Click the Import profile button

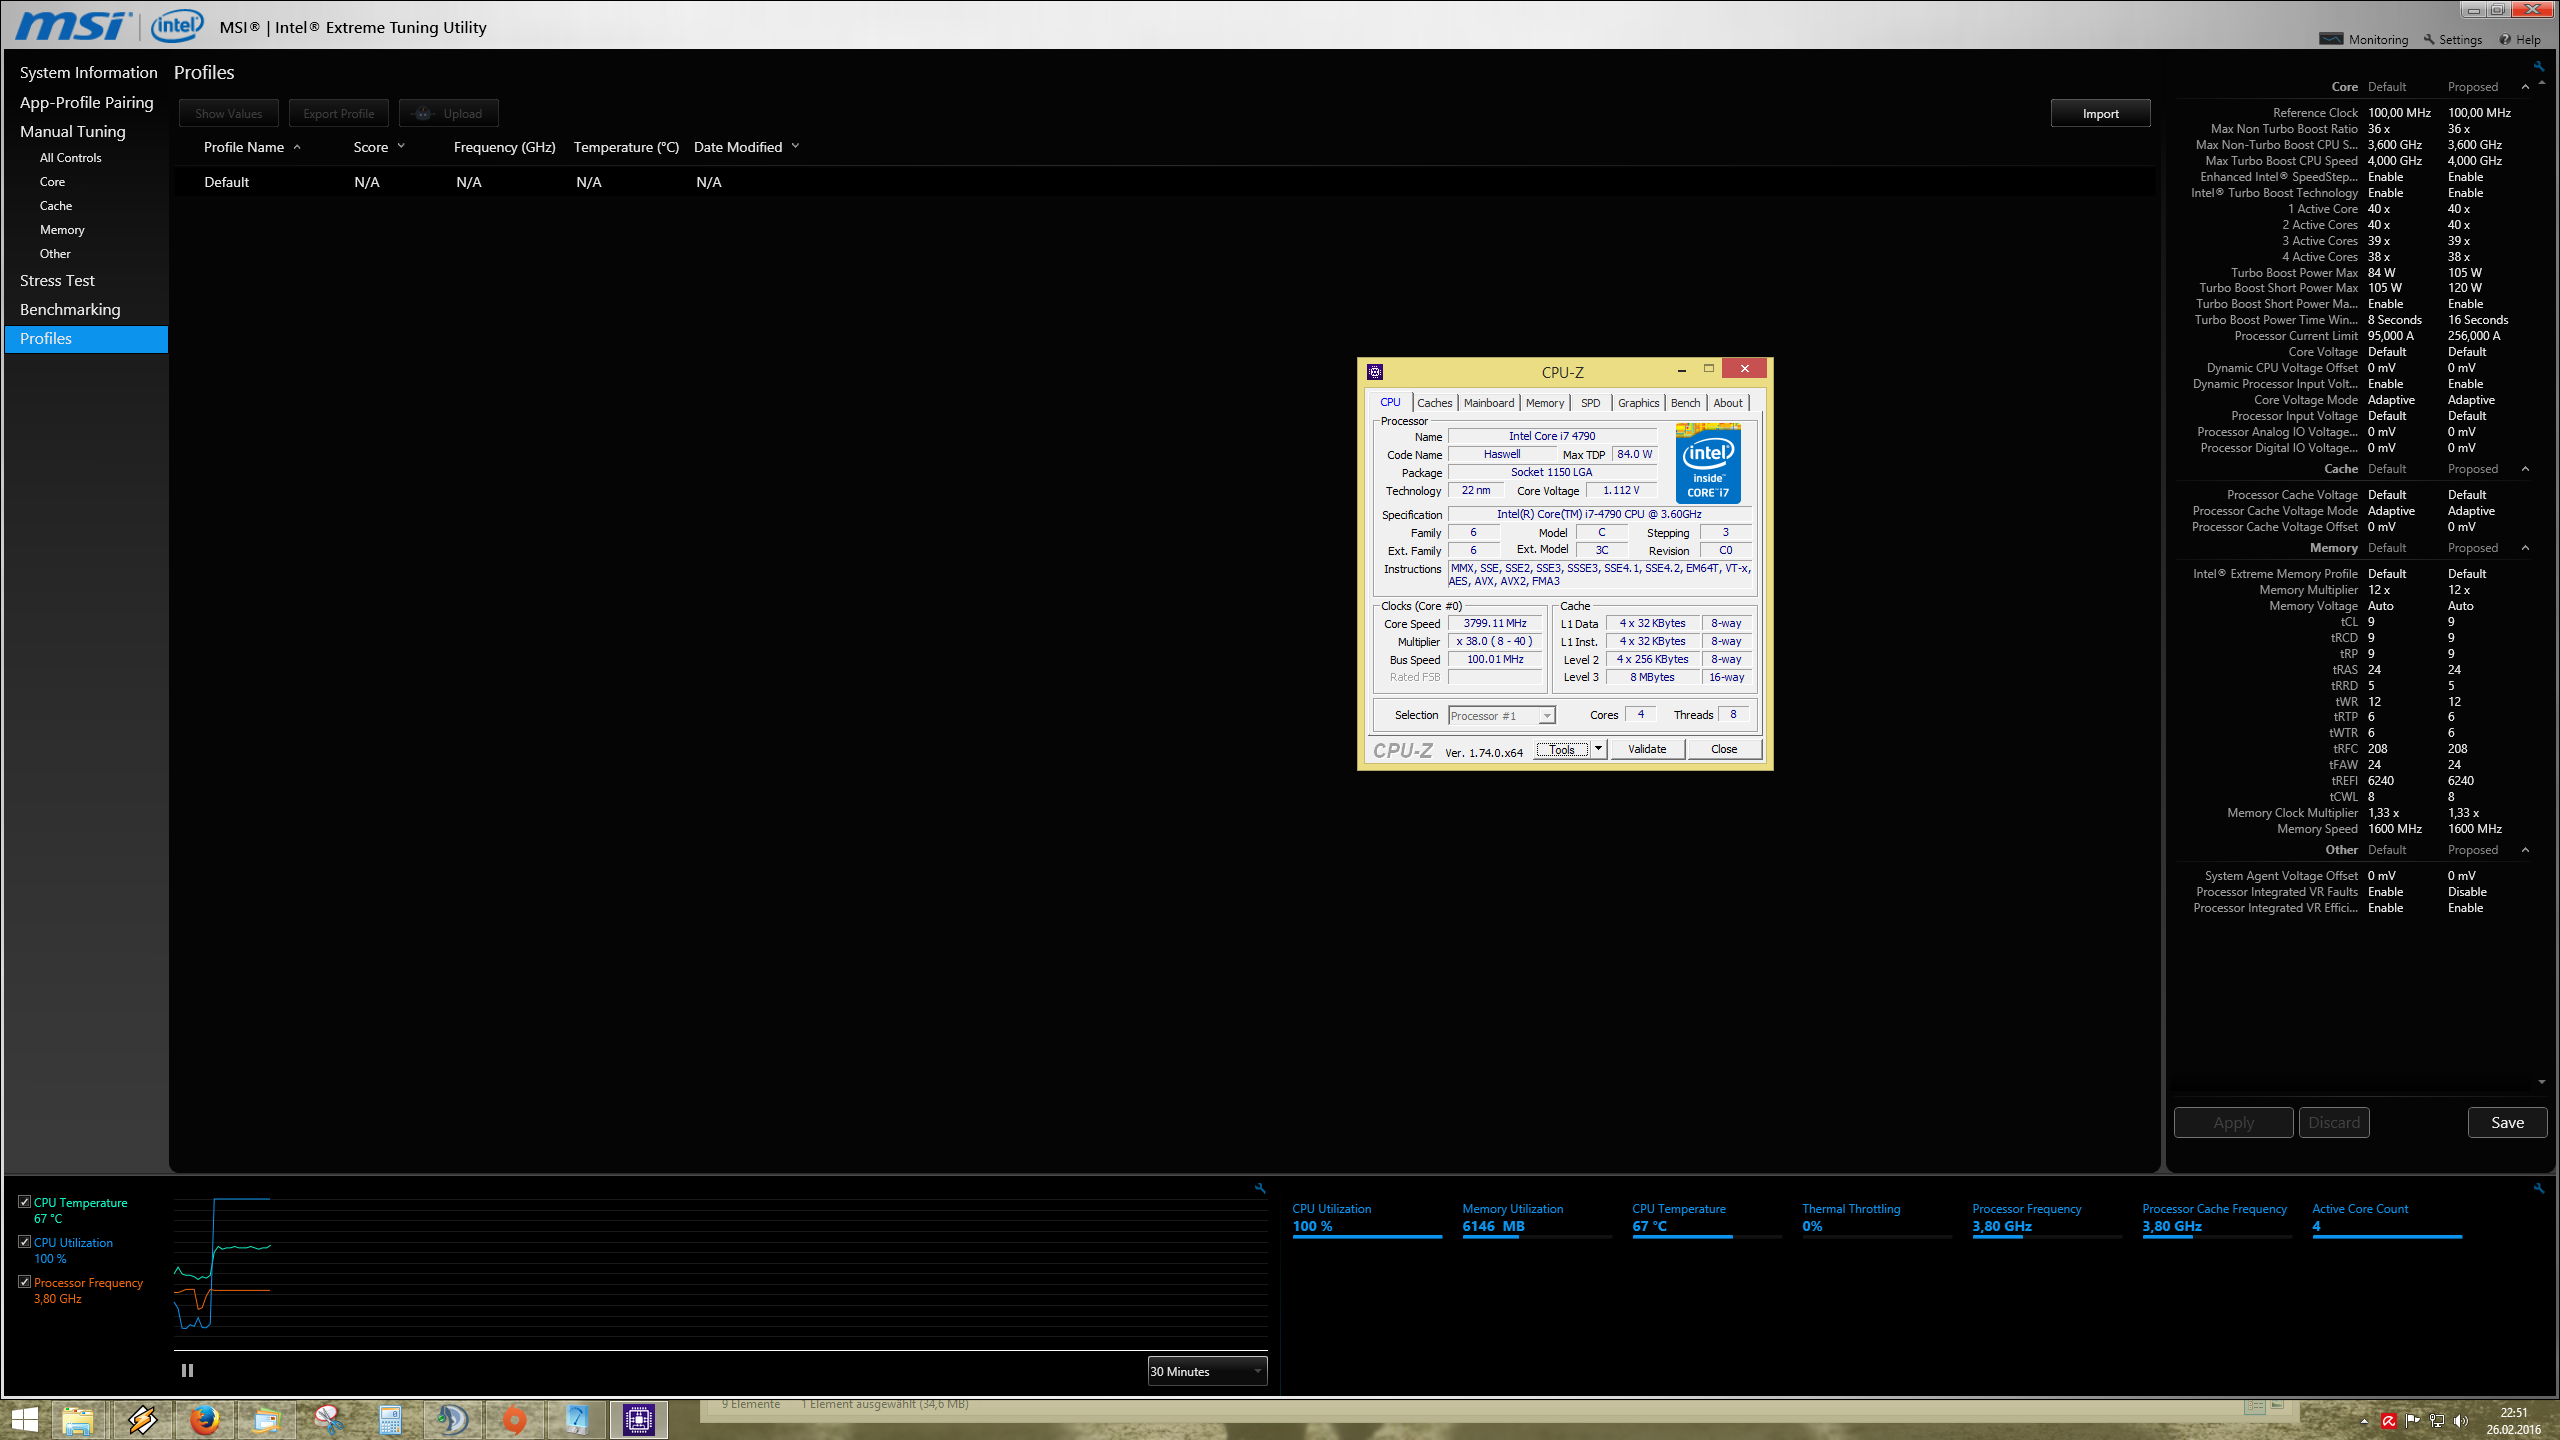(x=2100, y=114)
